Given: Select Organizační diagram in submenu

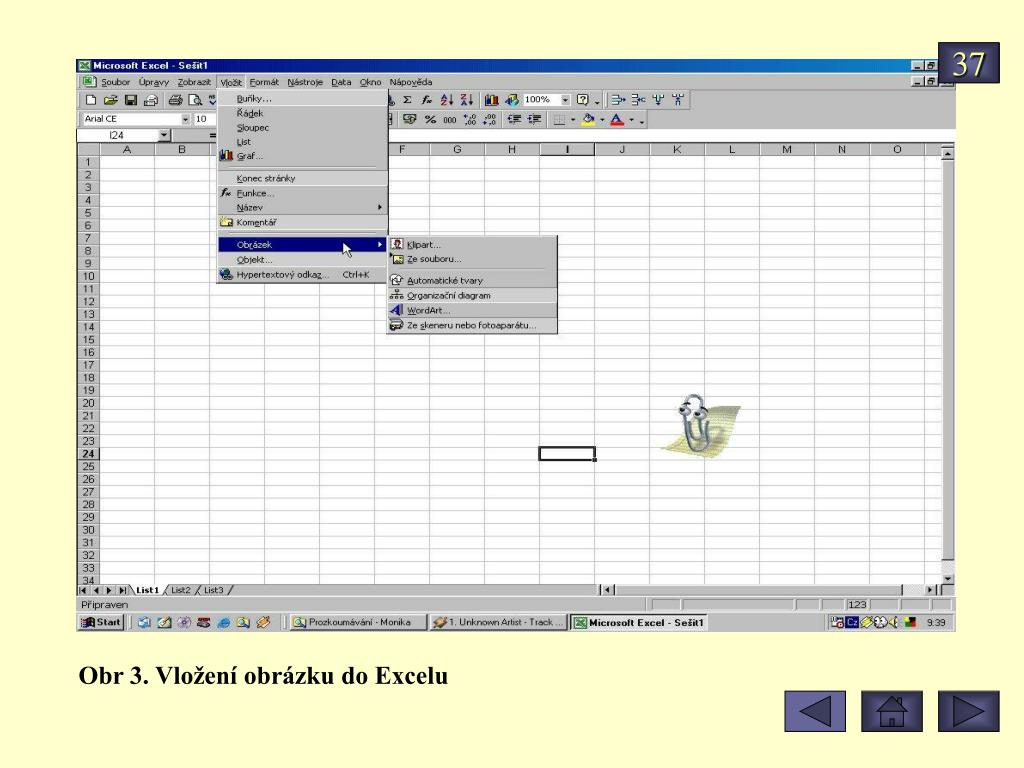Looking at the screenshot, I should [472, 296].
